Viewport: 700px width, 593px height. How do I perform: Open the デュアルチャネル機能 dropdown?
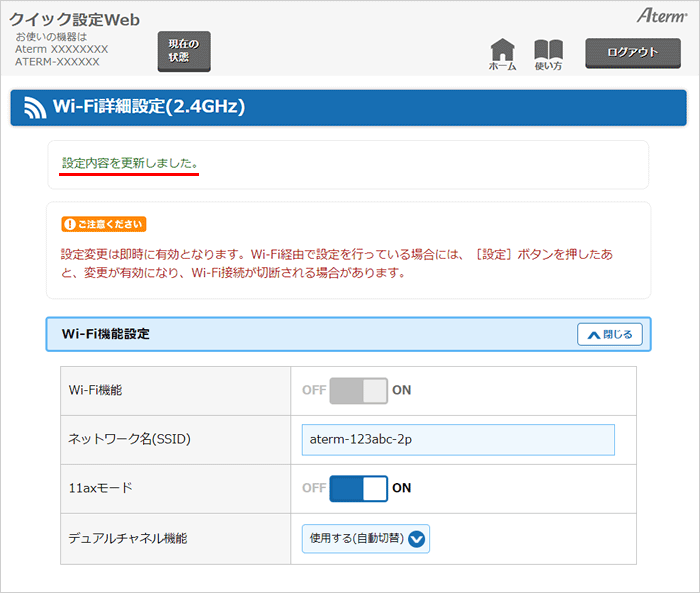pos(366,538)
